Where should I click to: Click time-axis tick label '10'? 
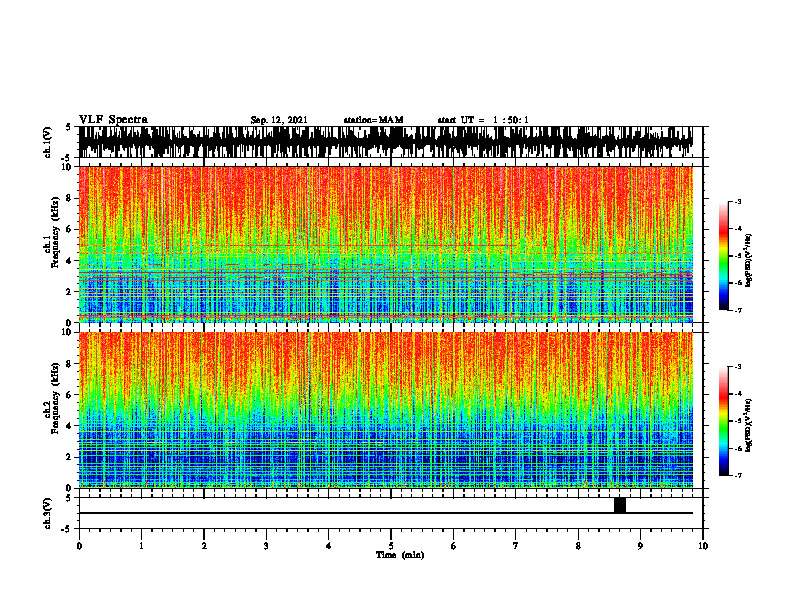(703, 546)
